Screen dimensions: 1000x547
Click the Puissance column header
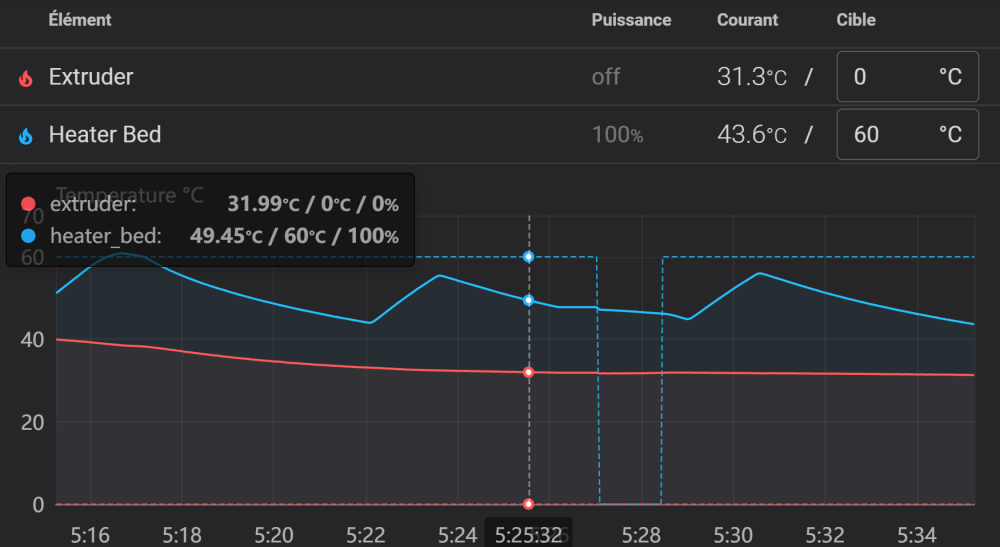pyautogui.click(x=631, y=20)
